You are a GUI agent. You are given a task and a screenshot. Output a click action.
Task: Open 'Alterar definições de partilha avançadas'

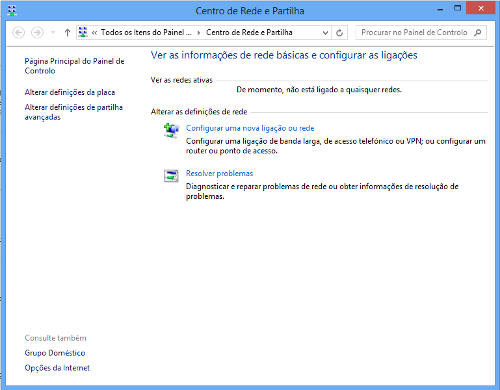pyautogui.click(x=74, y=112)
